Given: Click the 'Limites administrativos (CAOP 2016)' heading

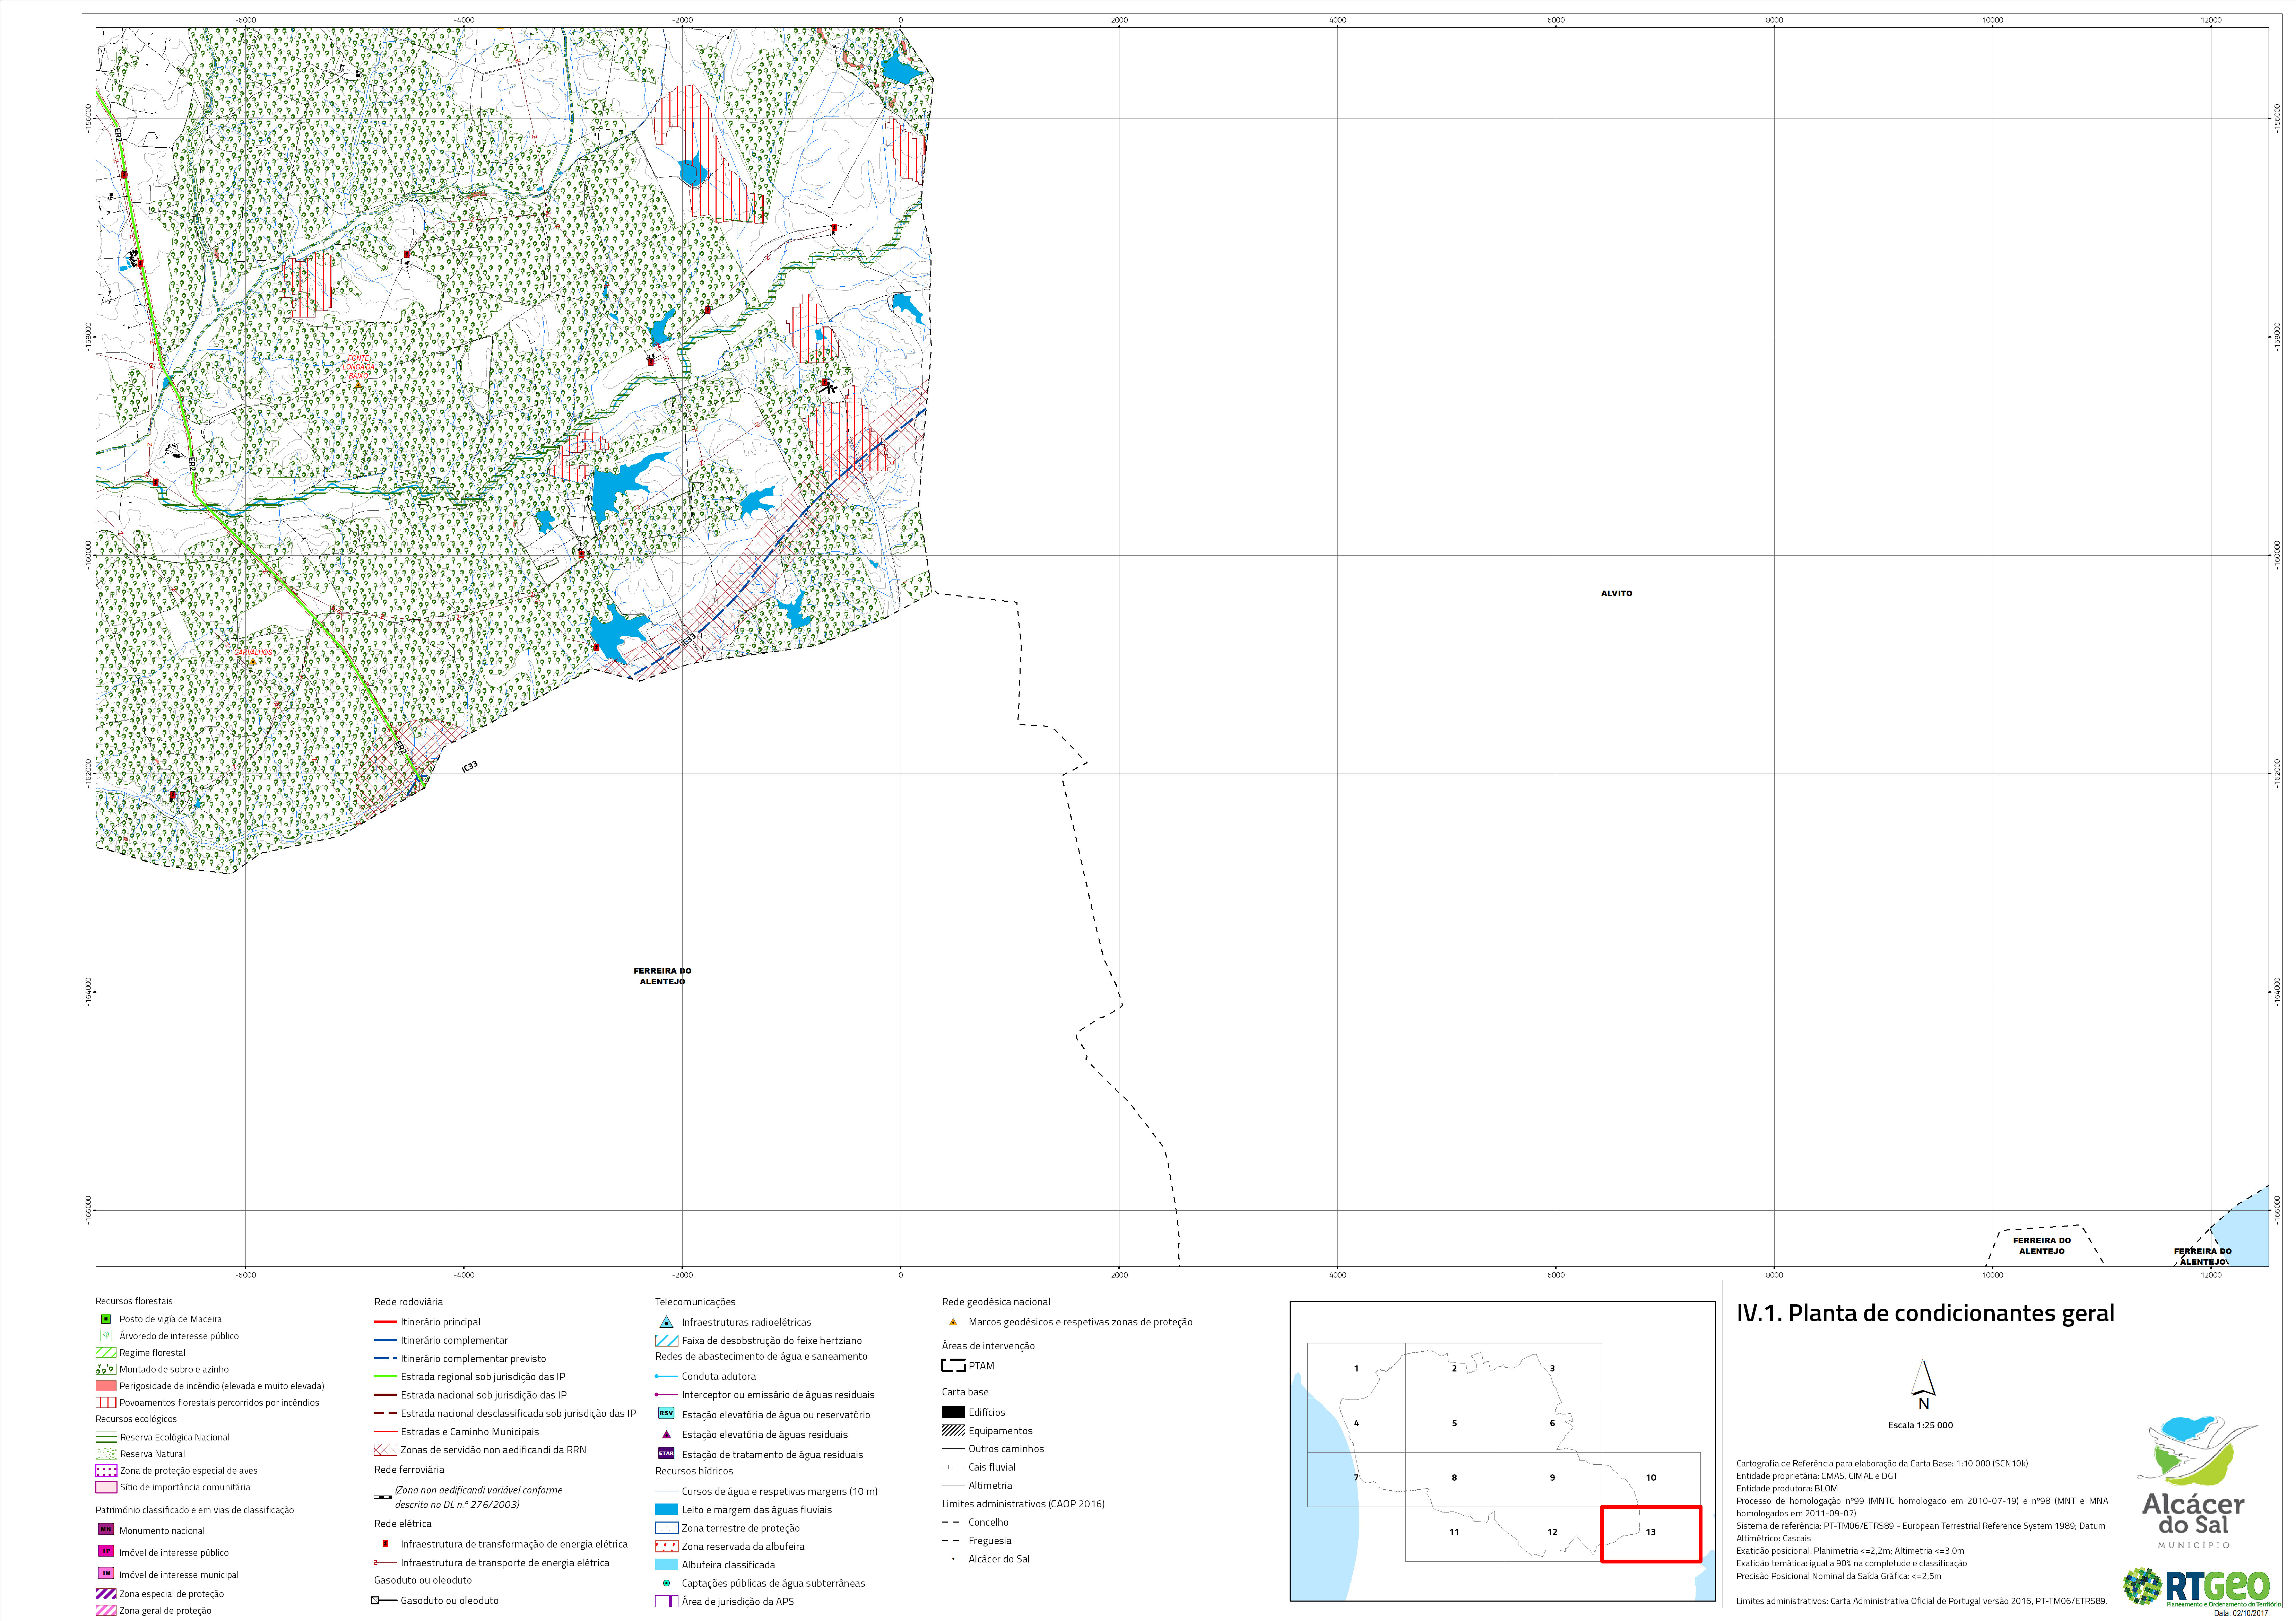Looking at the screenshot, I should [x=1023, y=1504].
